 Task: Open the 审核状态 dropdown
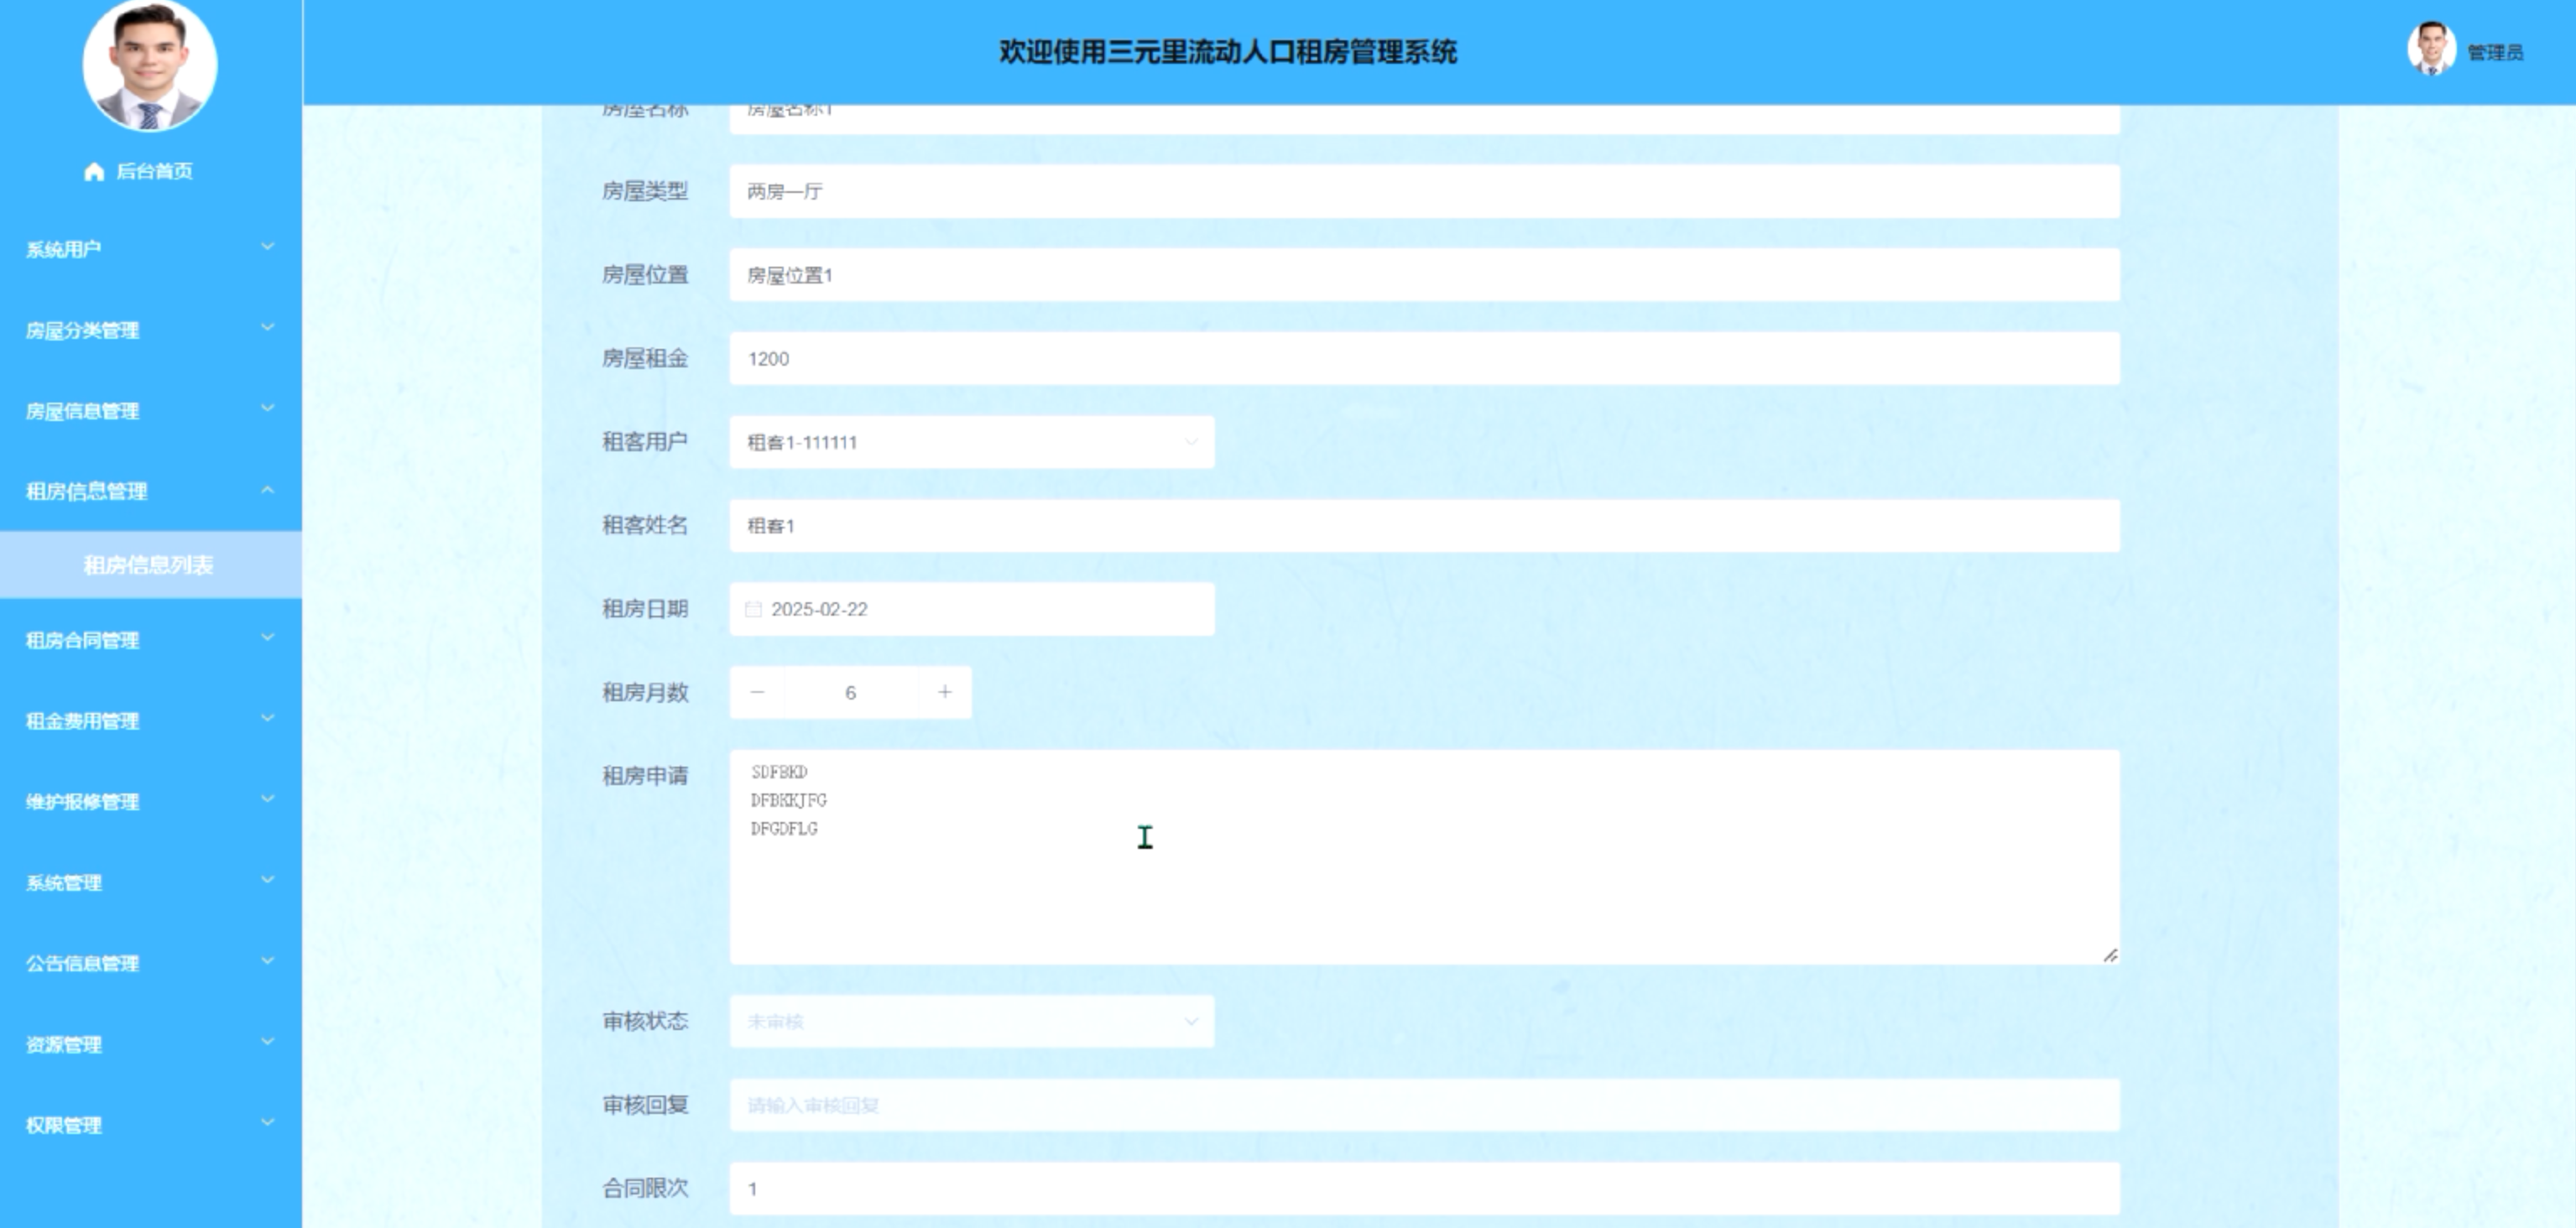coord(971,1021)
